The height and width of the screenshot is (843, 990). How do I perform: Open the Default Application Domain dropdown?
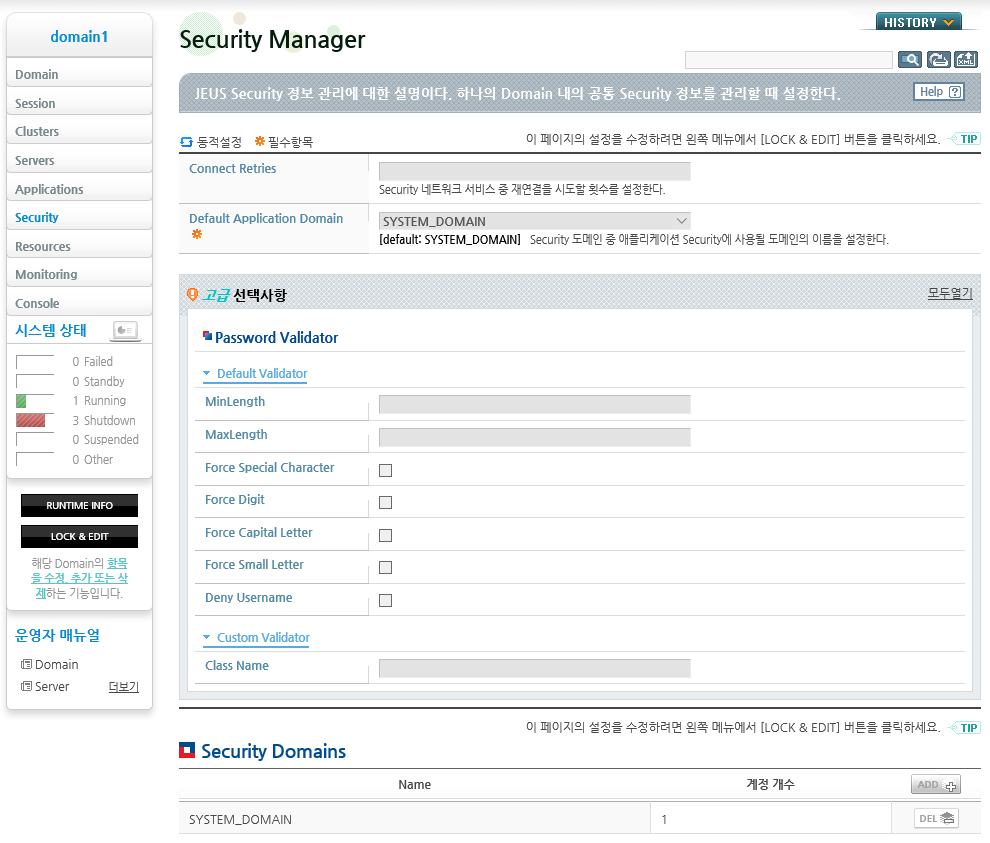pos(535,221)
